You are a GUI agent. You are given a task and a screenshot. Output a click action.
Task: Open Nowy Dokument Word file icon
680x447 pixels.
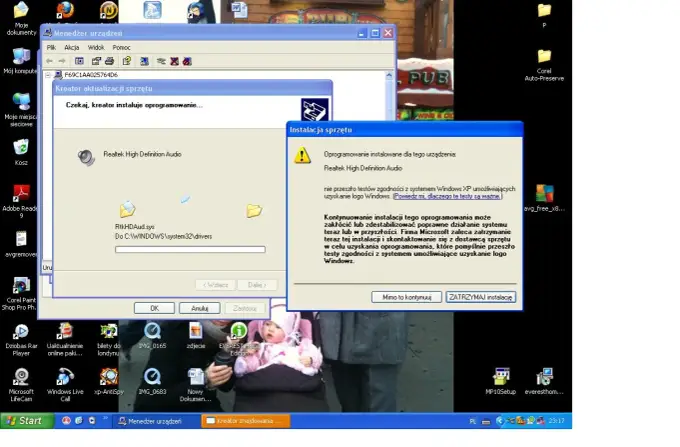click(195, 385)
